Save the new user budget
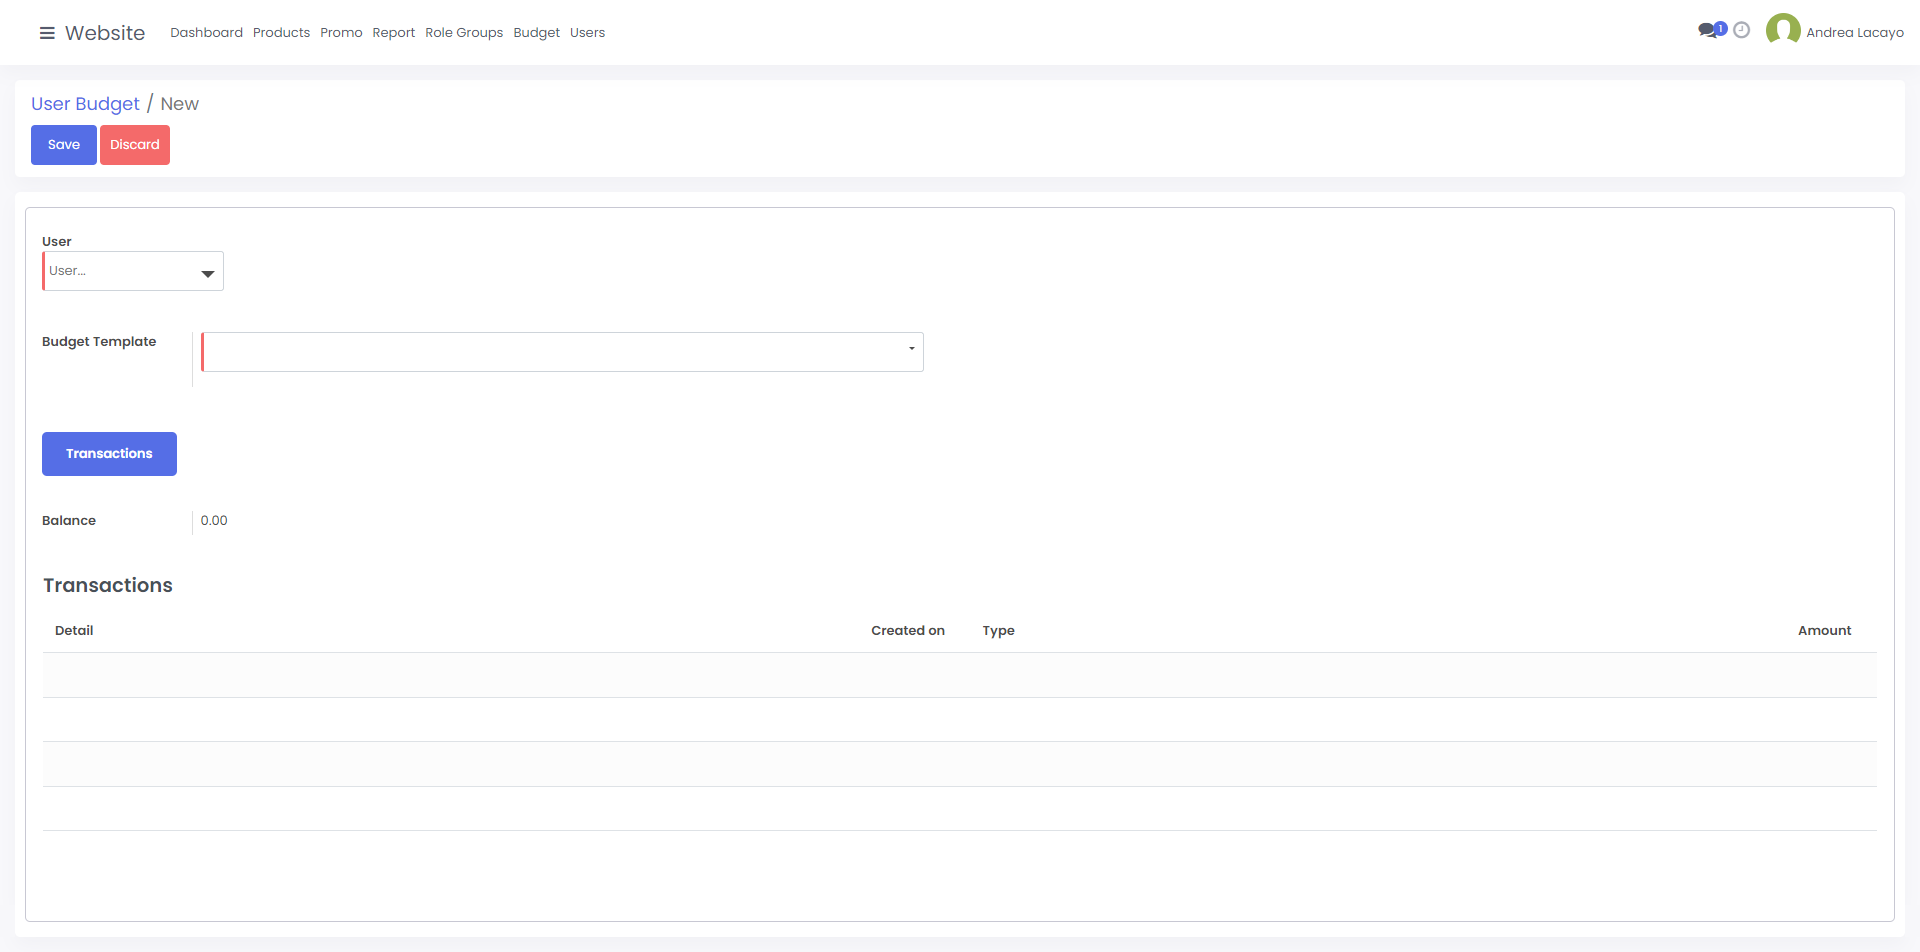The image size is (1920, 952). pos(64,145)
